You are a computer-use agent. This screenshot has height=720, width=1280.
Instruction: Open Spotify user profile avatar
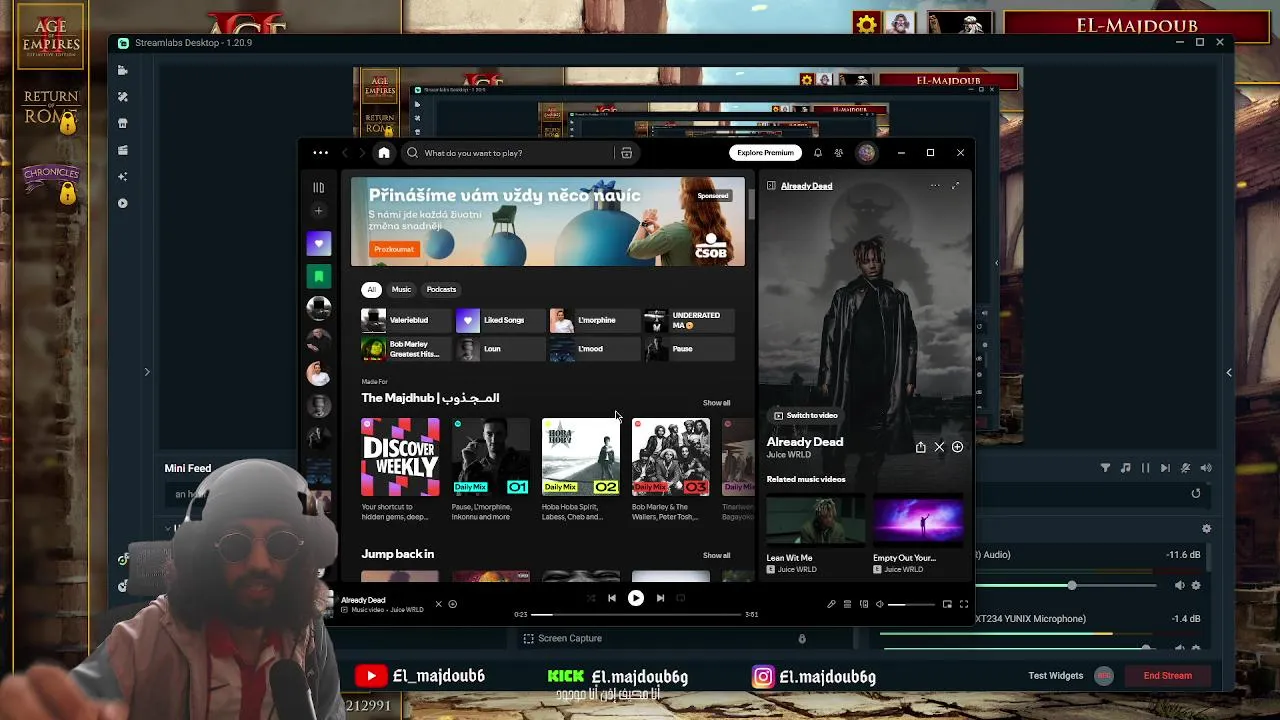tap(866, 153)
